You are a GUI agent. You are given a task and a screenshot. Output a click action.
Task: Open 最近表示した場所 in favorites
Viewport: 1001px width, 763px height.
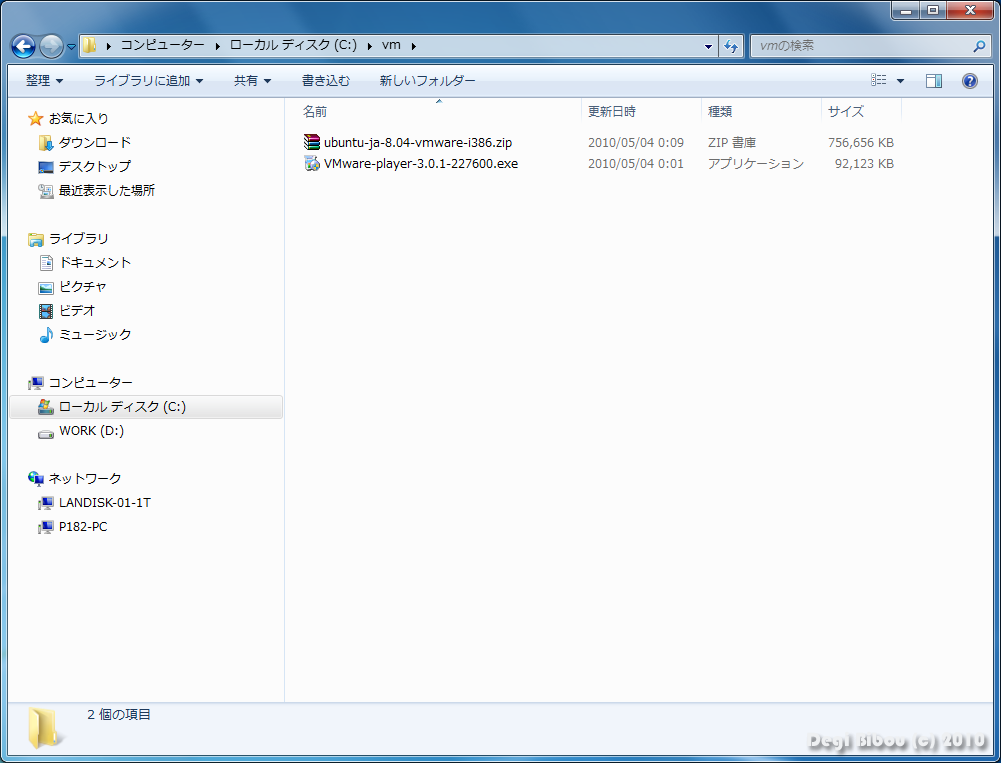(x=107, y=190)
